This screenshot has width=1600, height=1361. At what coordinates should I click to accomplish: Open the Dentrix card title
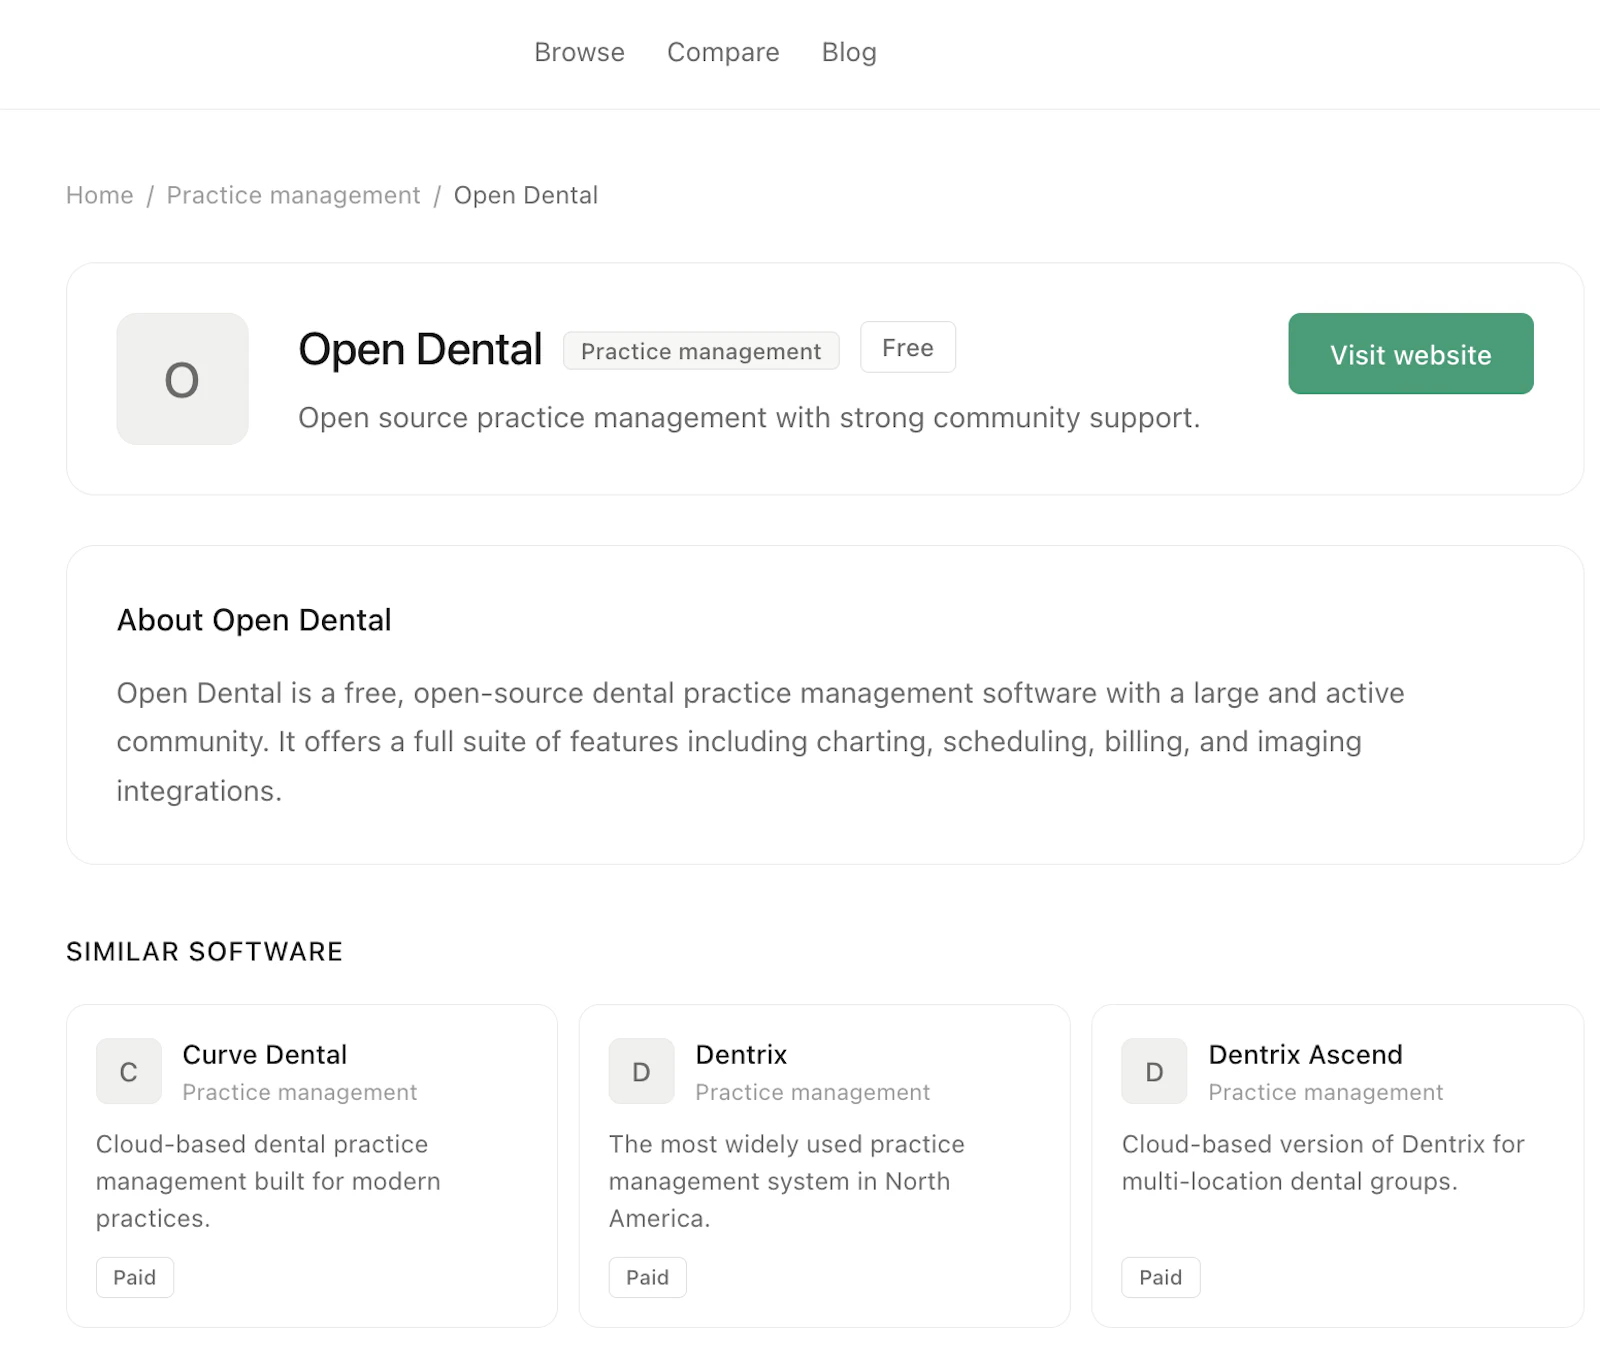pyautogui.click(x=742, y=1055)
